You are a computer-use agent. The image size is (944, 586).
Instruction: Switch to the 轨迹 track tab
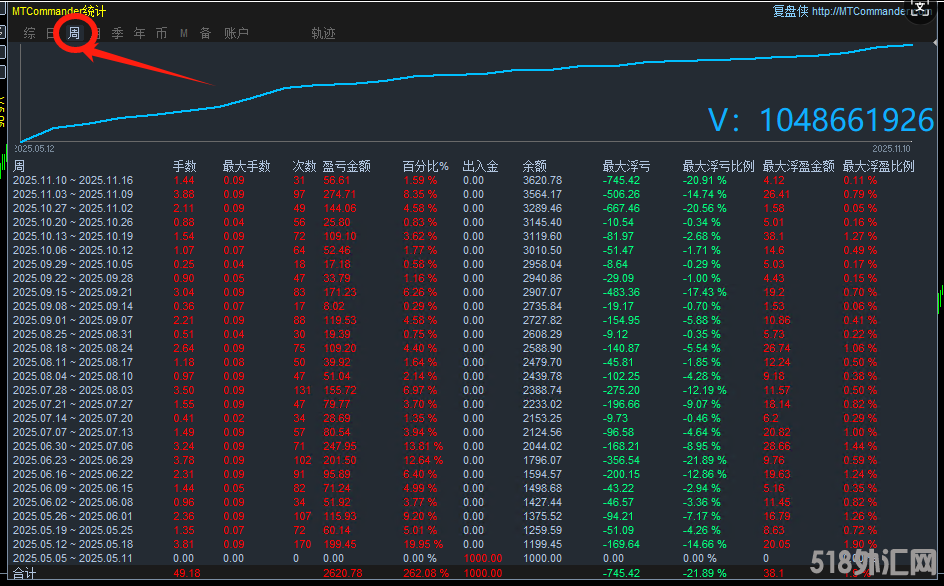pos(323,33)
